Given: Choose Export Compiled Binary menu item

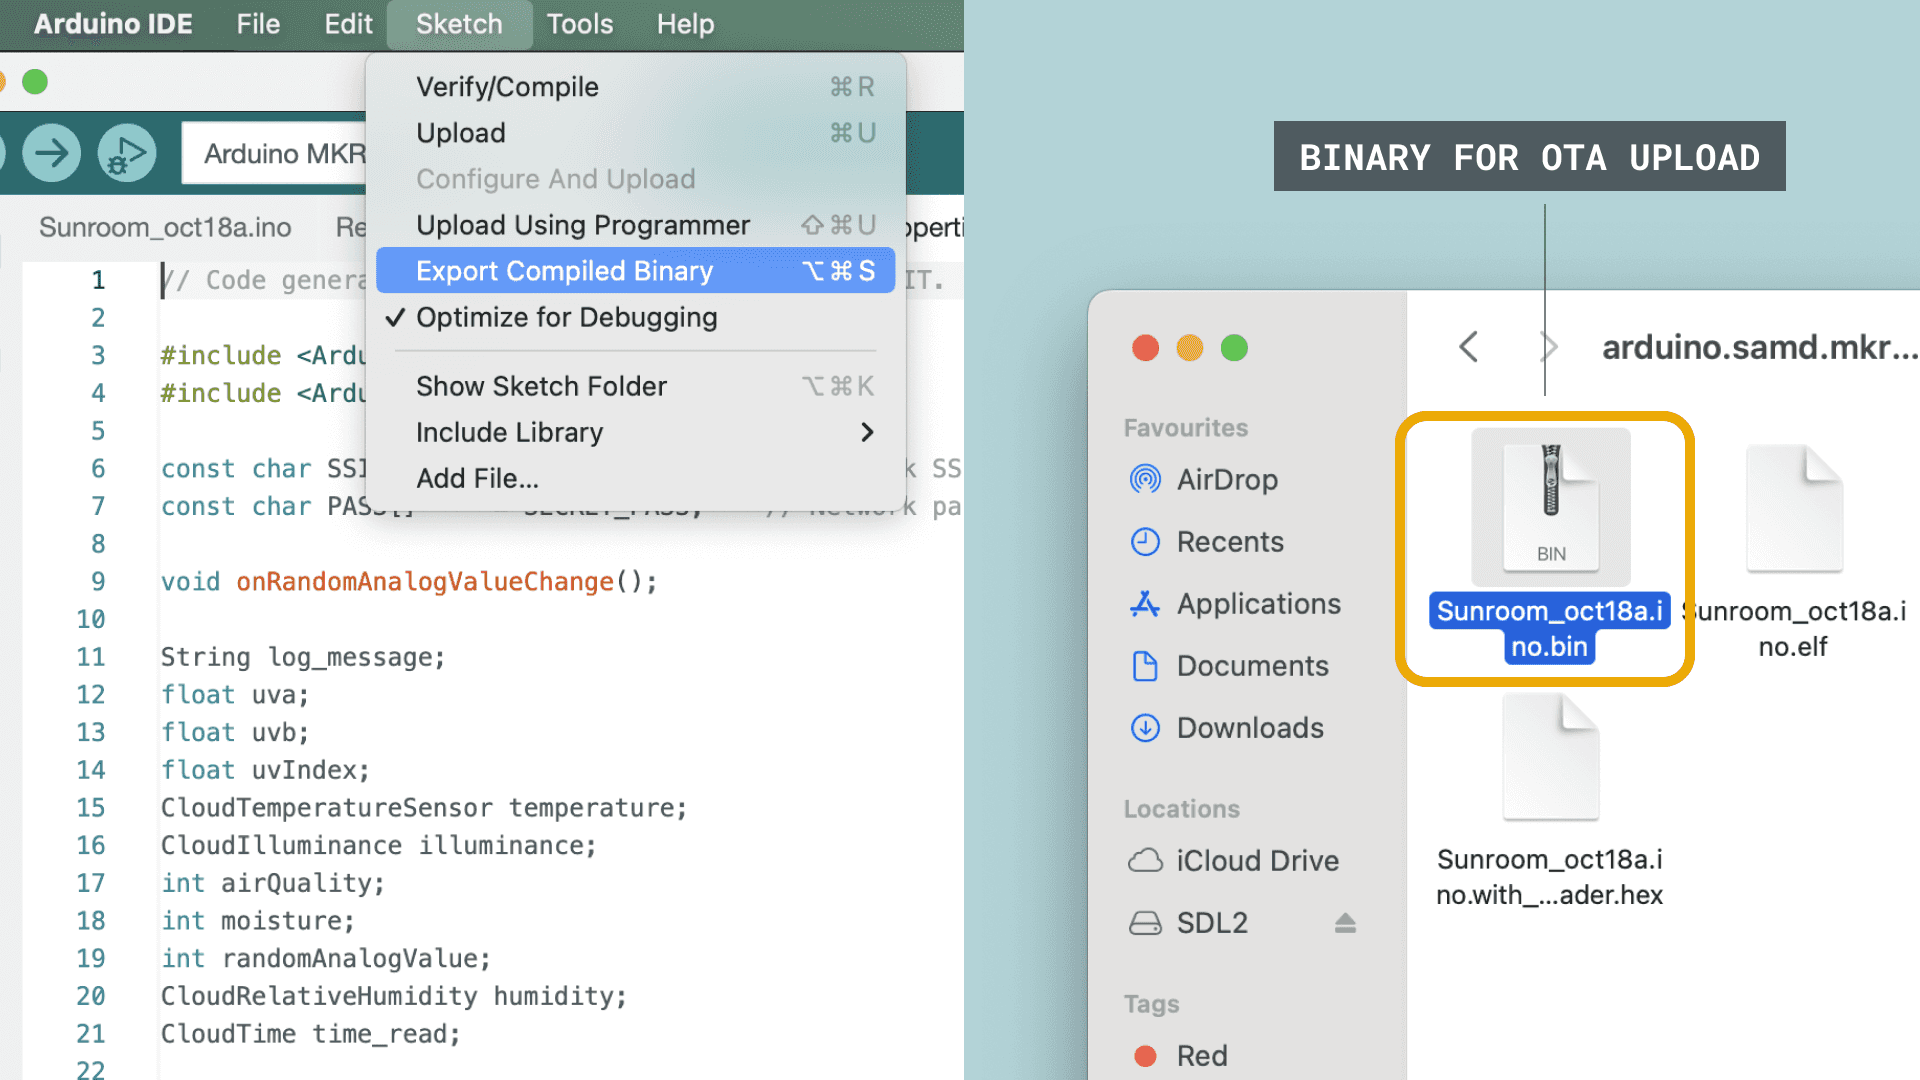Looking at the screenshot, I should (x=564, y=271).
